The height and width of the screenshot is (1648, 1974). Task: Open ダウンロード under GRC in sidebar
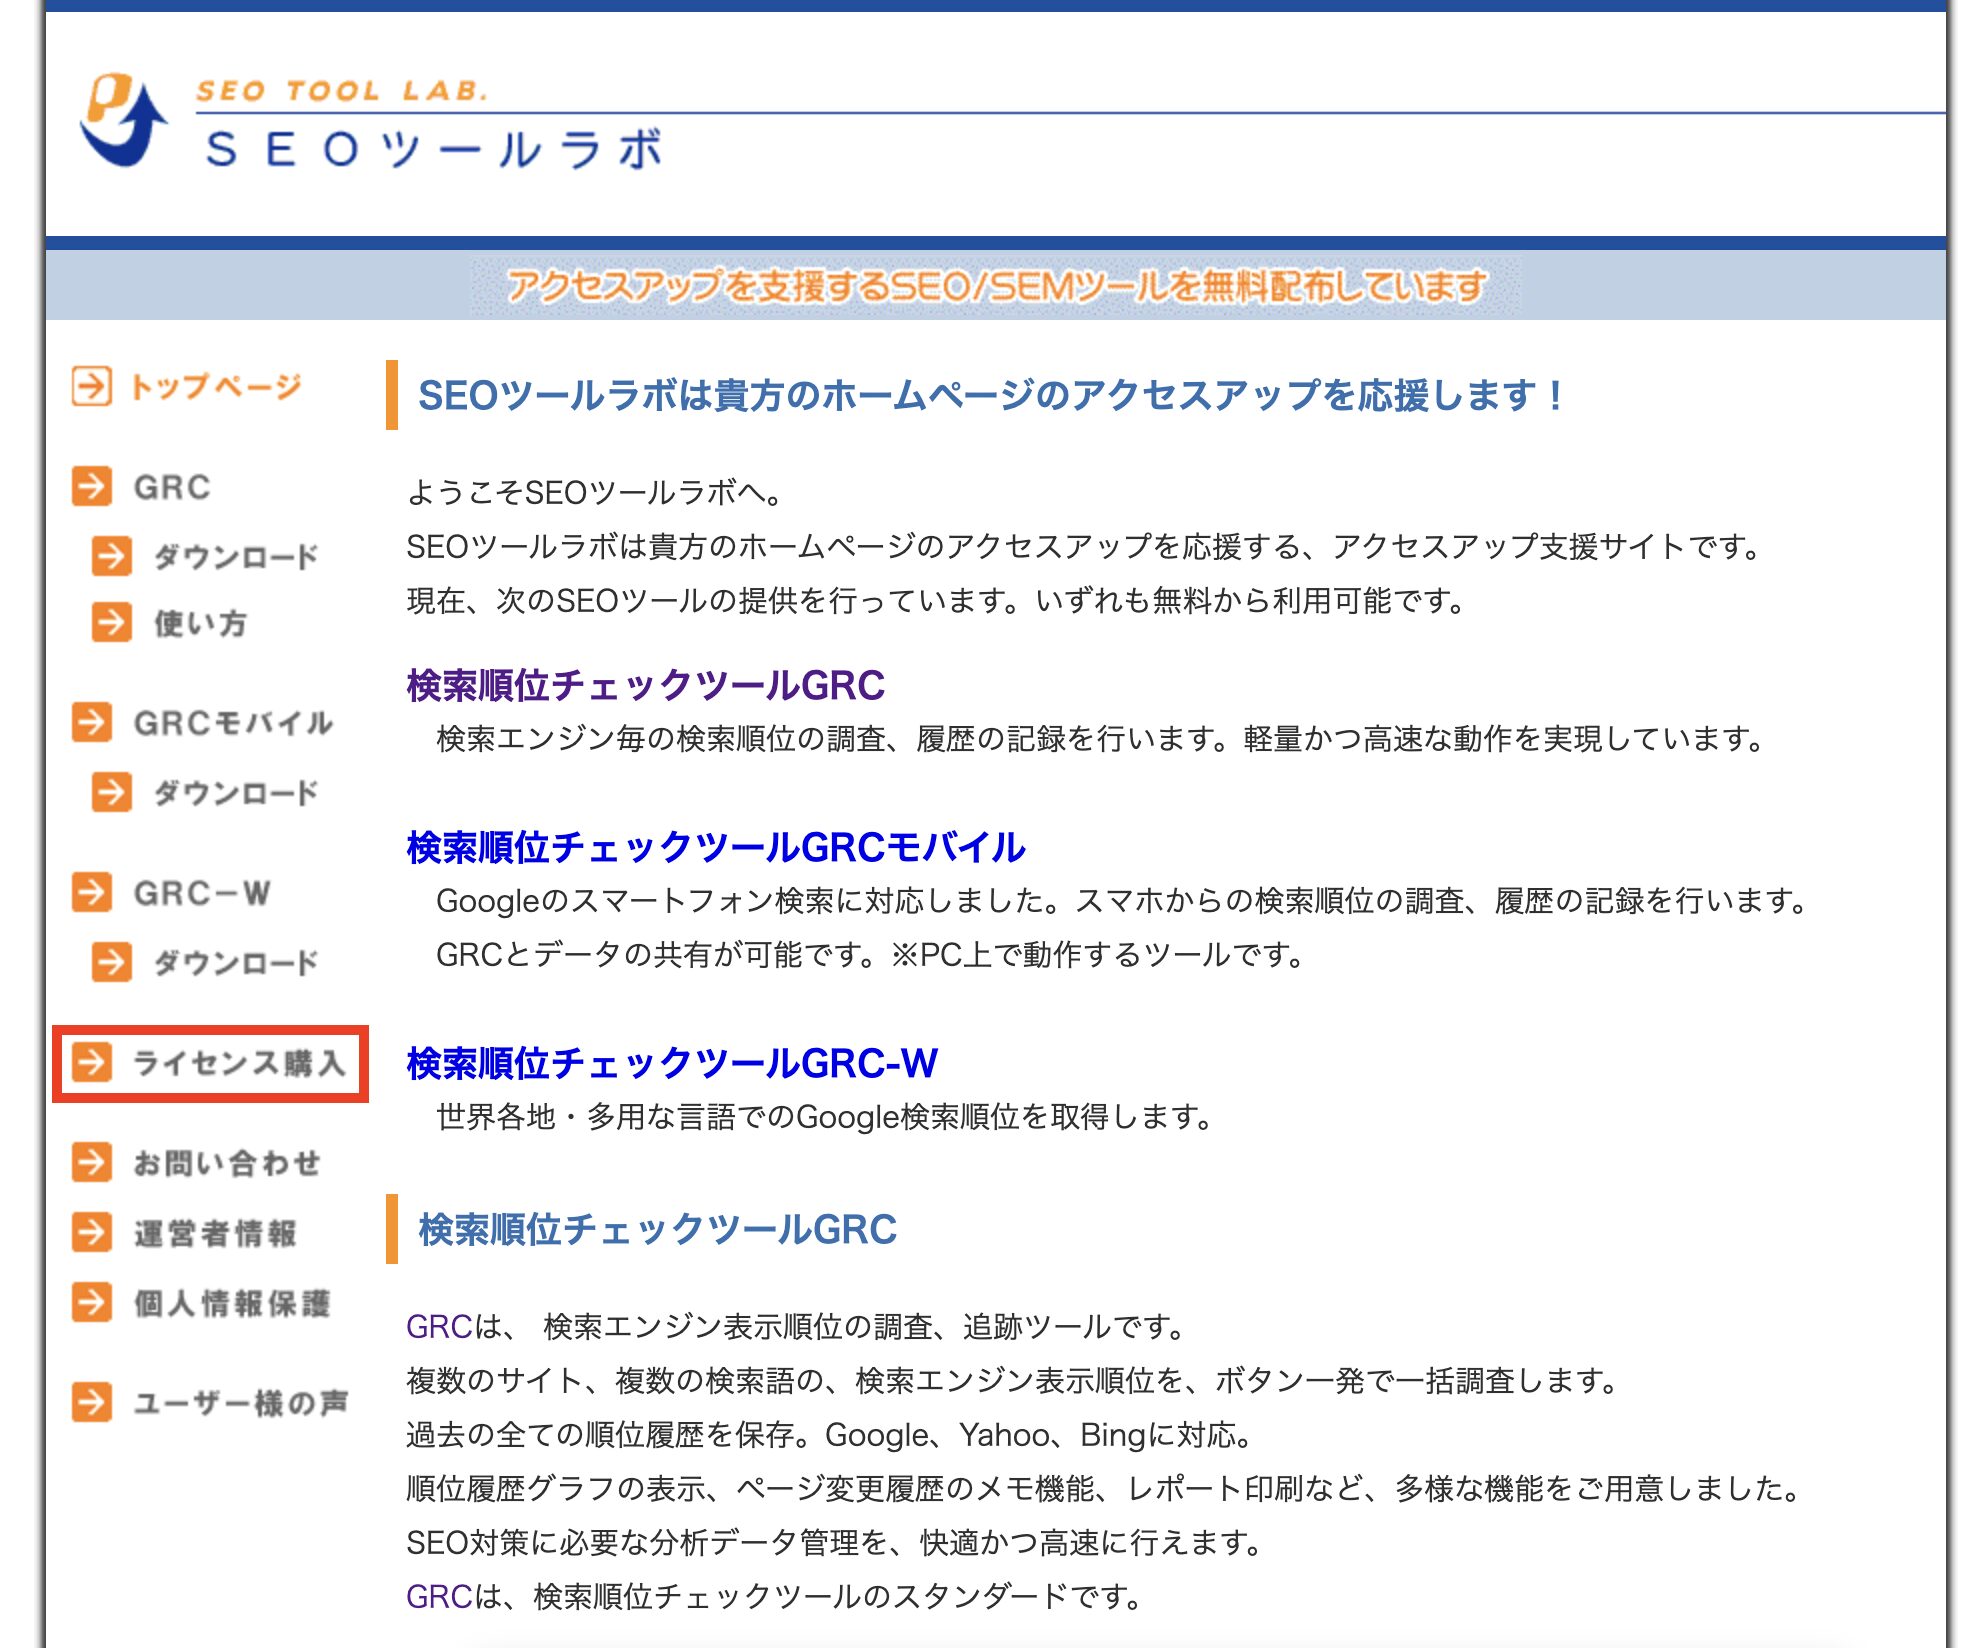(x=236, y=556)
